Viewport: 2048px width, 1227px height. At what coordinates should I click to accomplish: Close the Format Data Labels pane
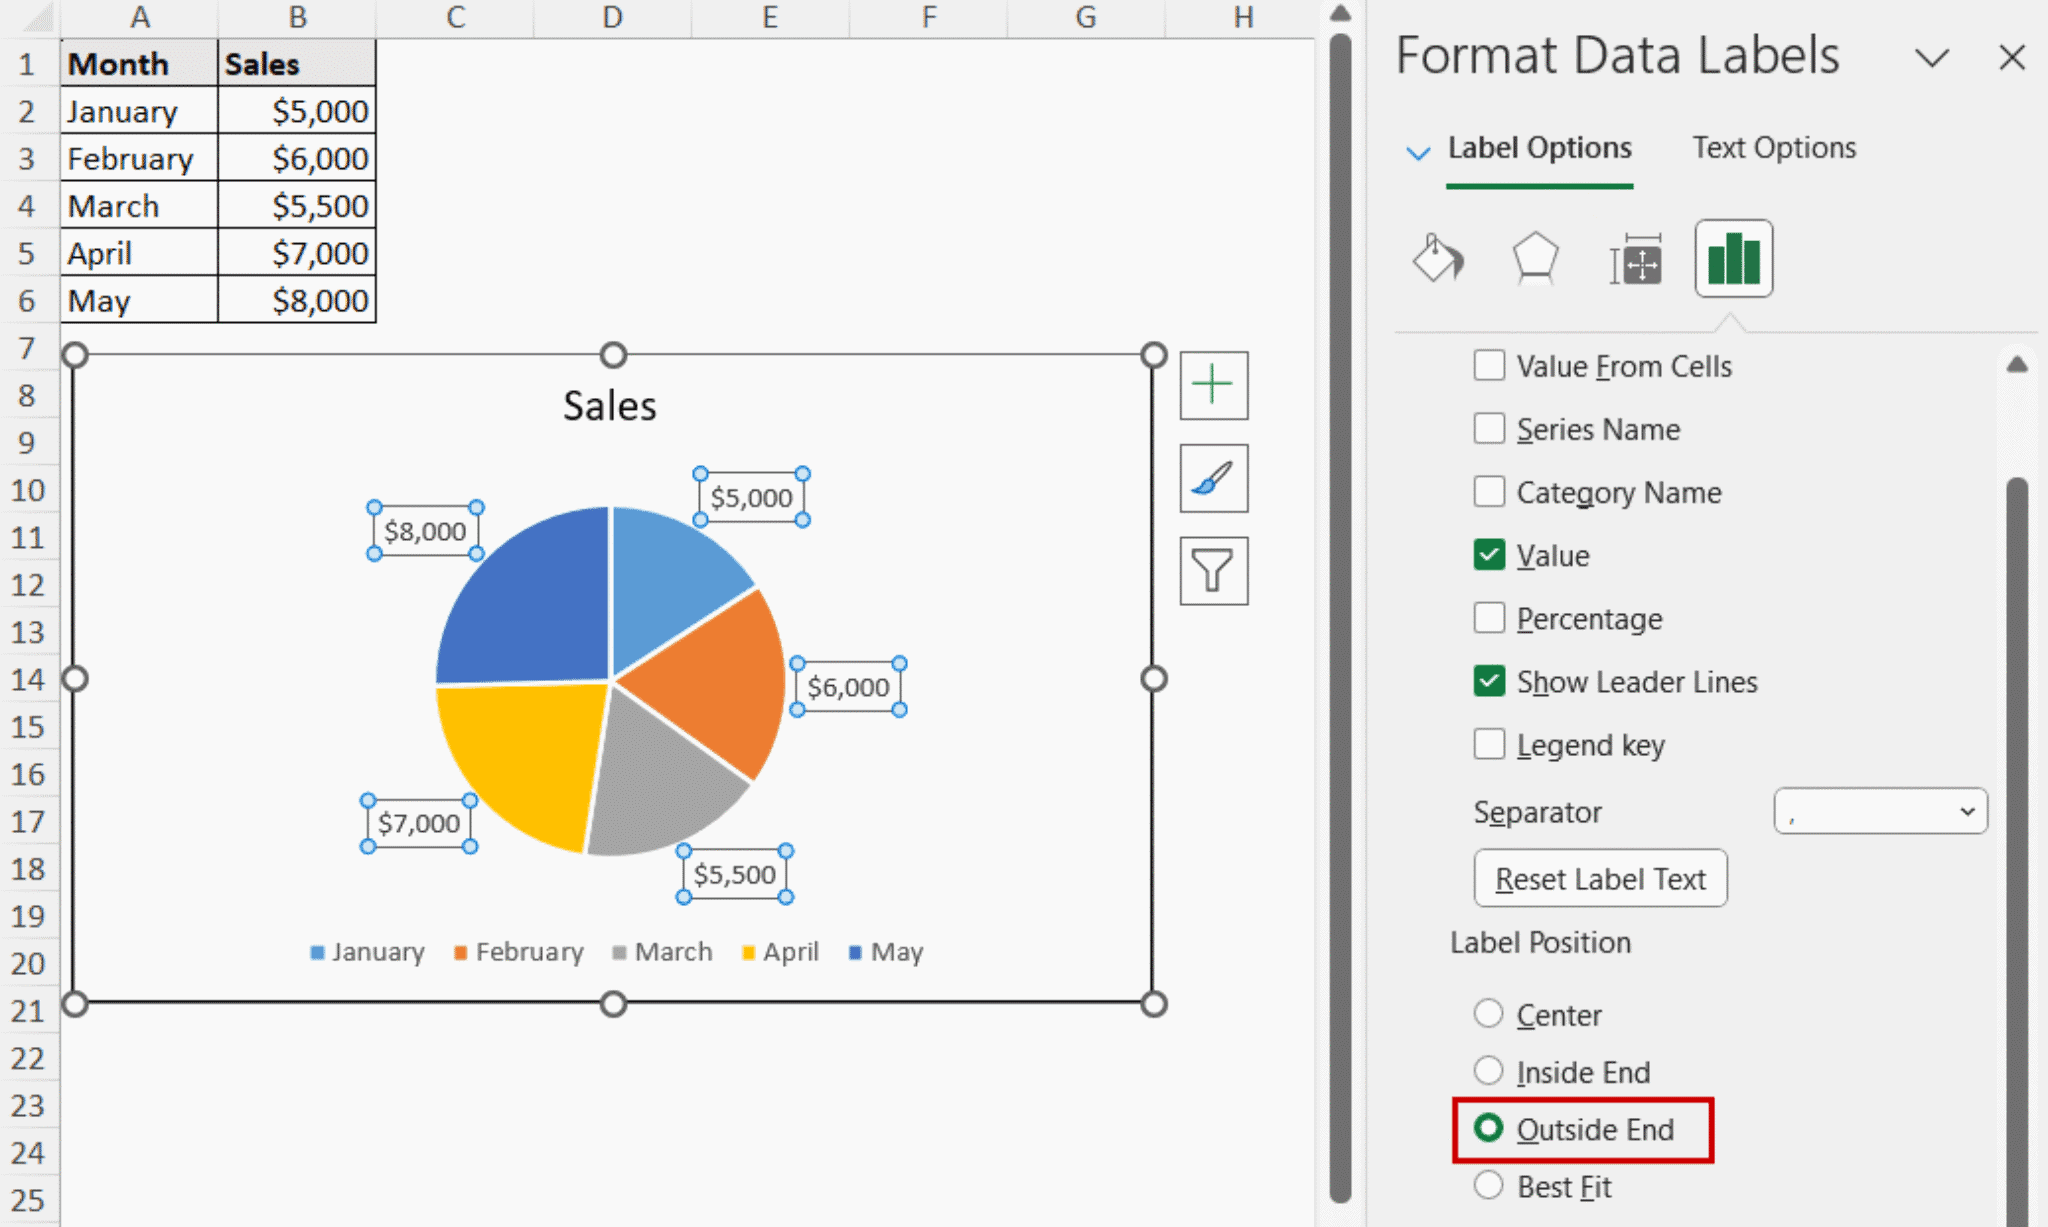pos(2011,57)
